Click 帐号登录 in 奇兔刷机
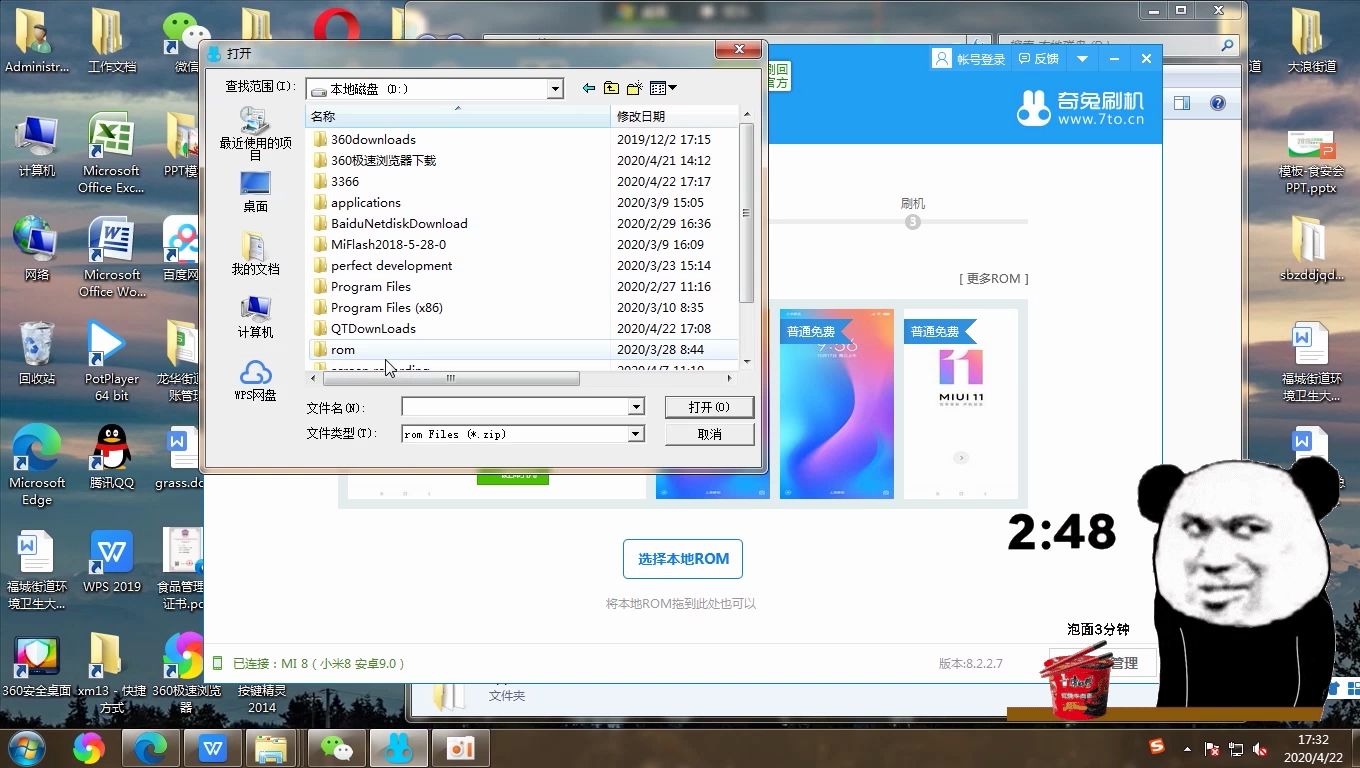1360x768 pixels. click(x=969, y=59)
